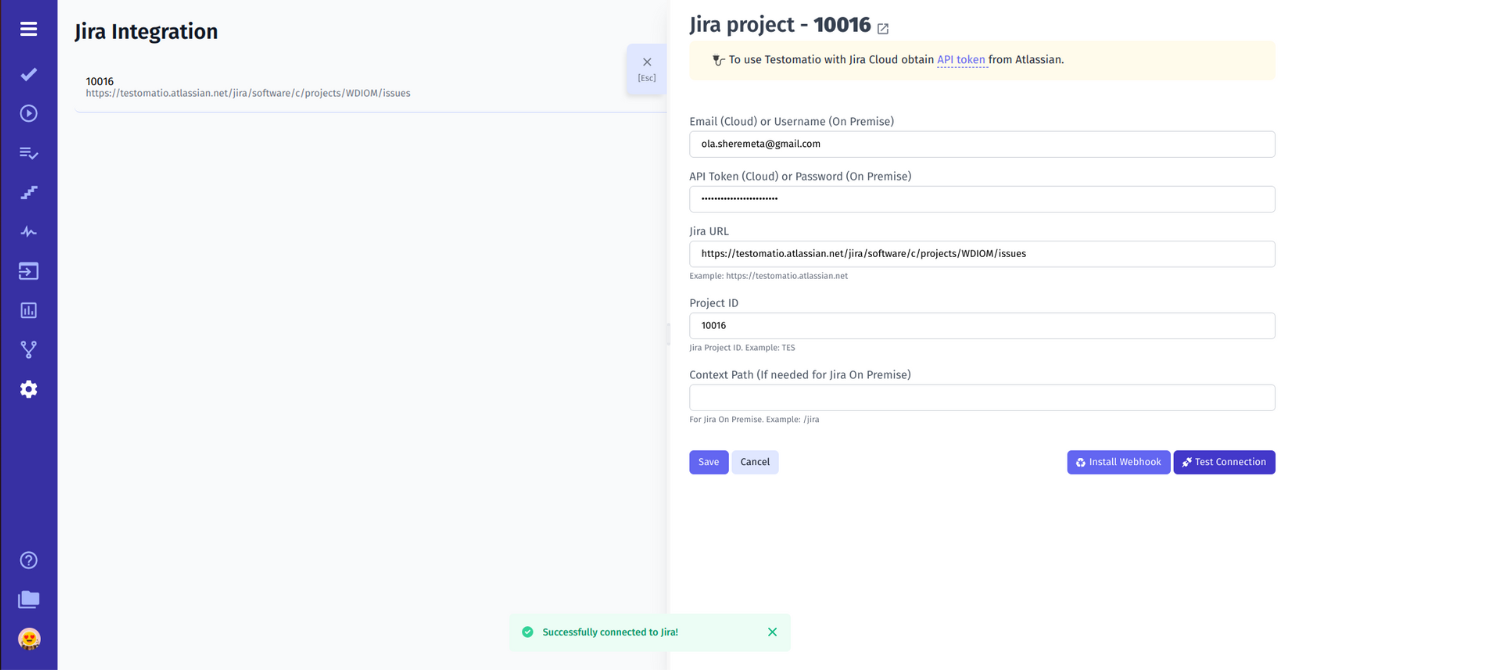Image resolution: width=1488 pixels, height=670 pixels.
Task: Click the Test Connection button
Action: point(1224,462)
